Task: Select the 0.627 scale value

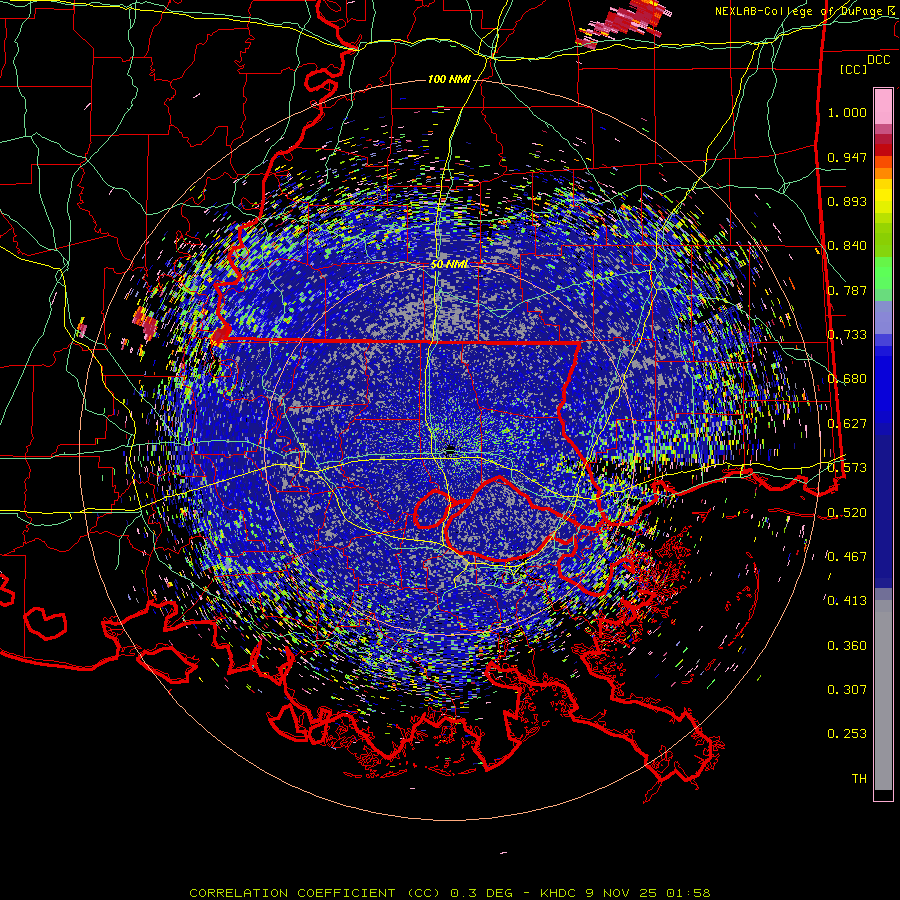Action: pyautogui.click(x=847, y=424)
